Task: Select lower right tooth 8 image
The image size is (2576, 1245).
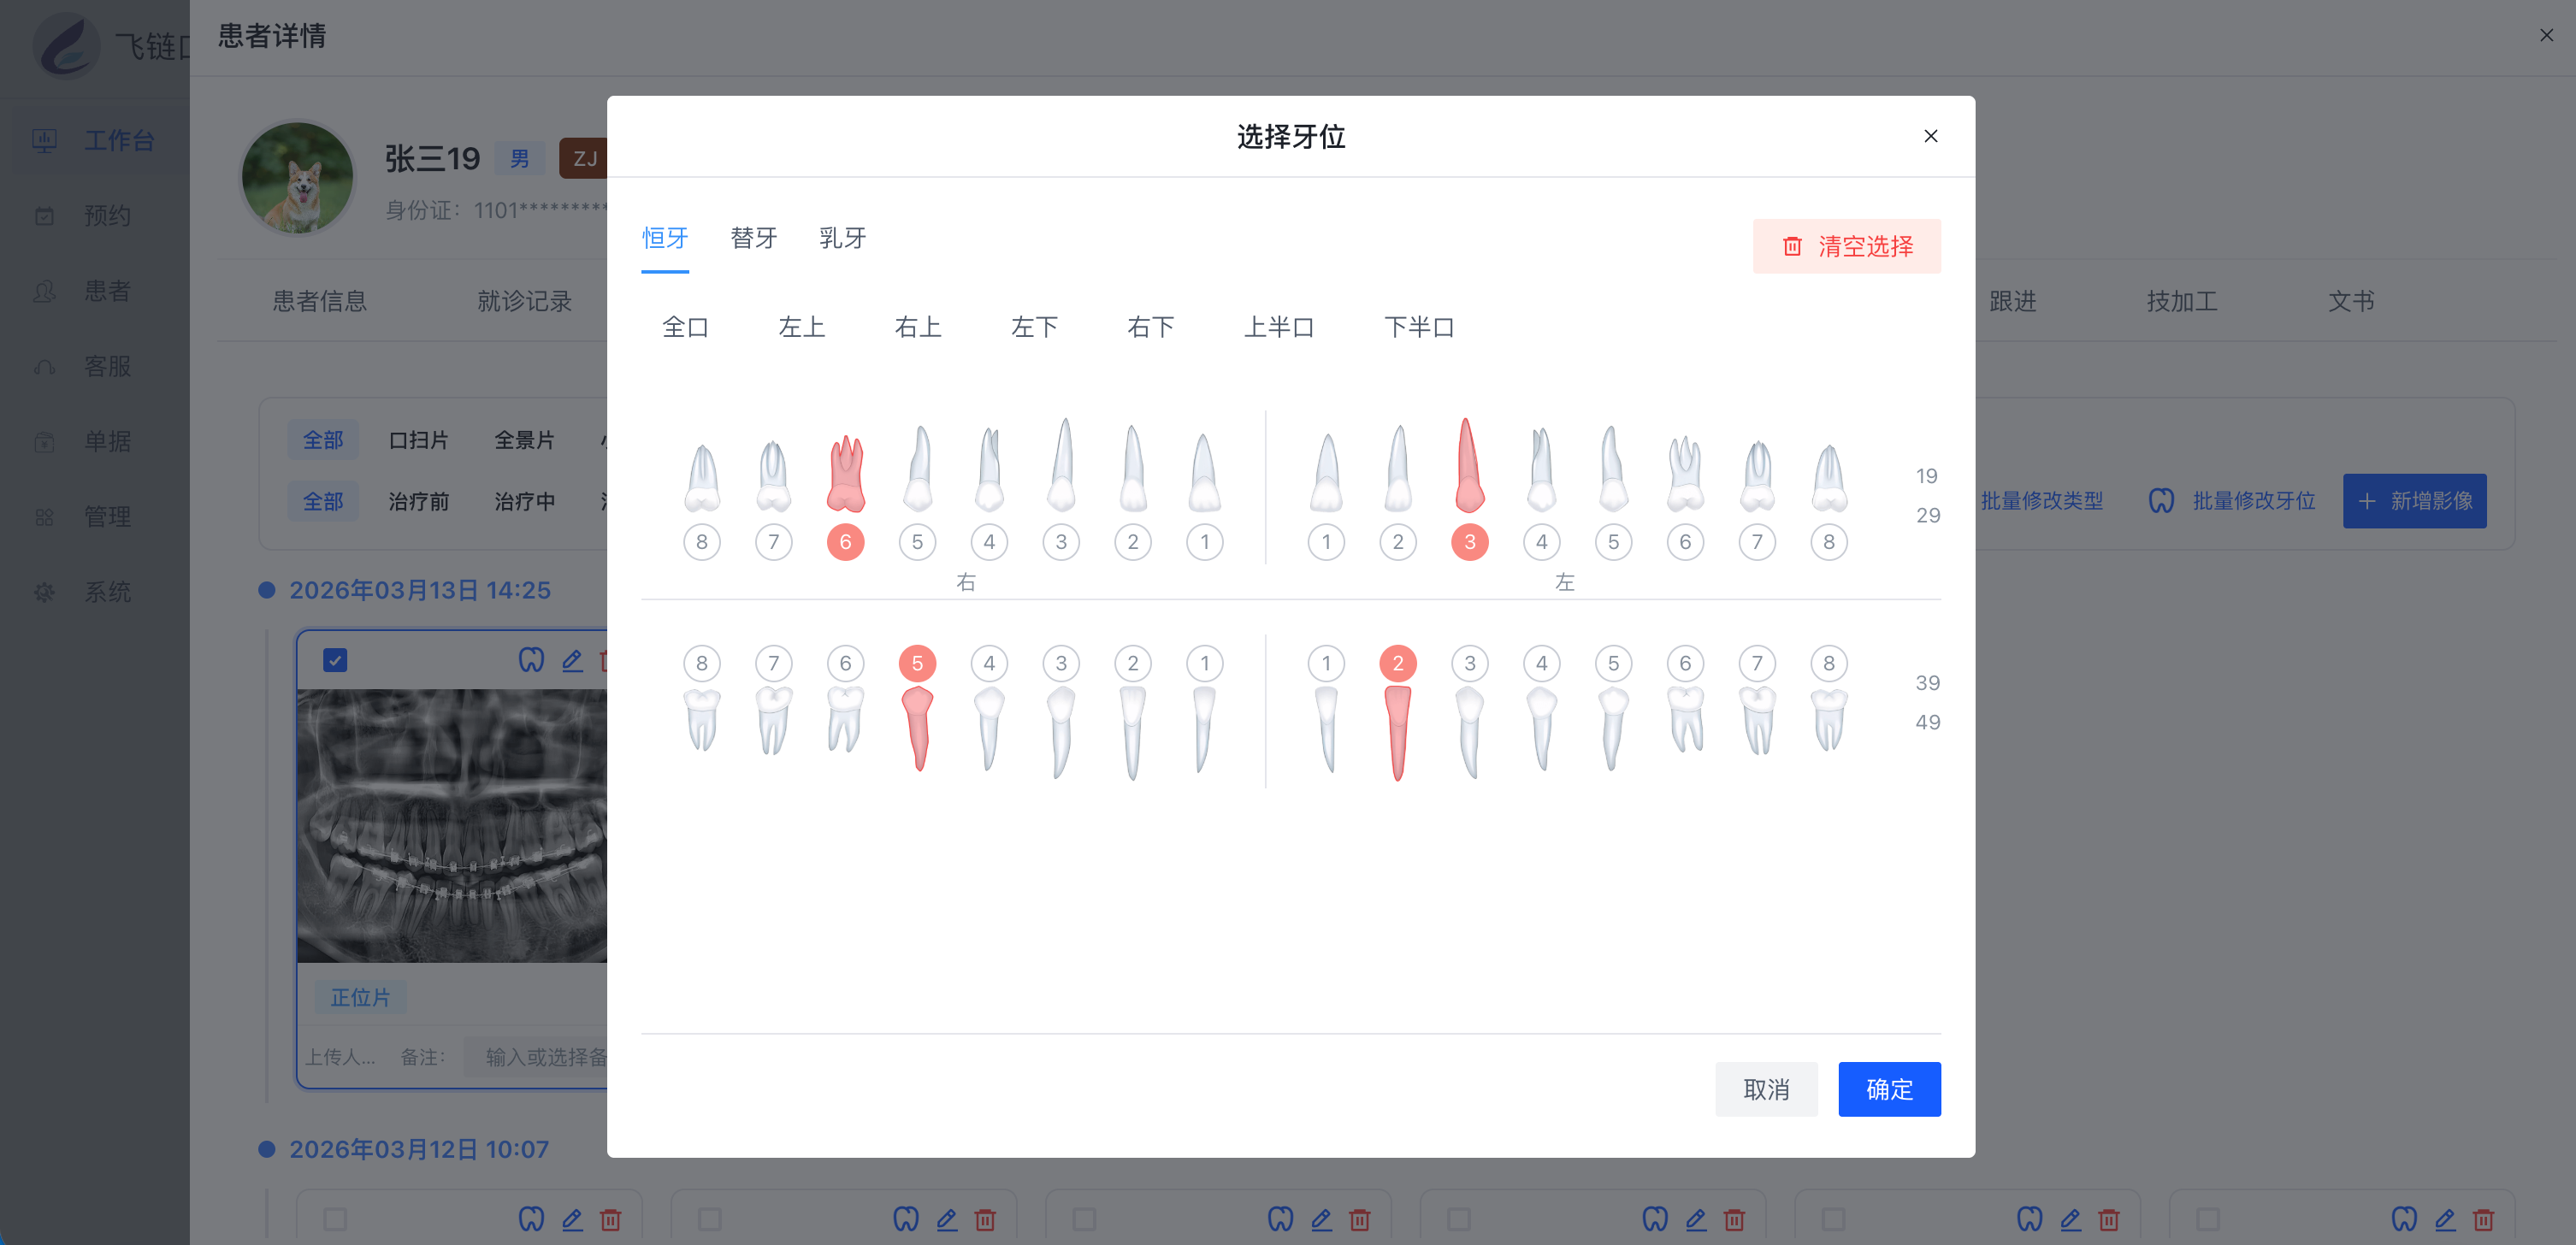Action: (x=702, y=720)
